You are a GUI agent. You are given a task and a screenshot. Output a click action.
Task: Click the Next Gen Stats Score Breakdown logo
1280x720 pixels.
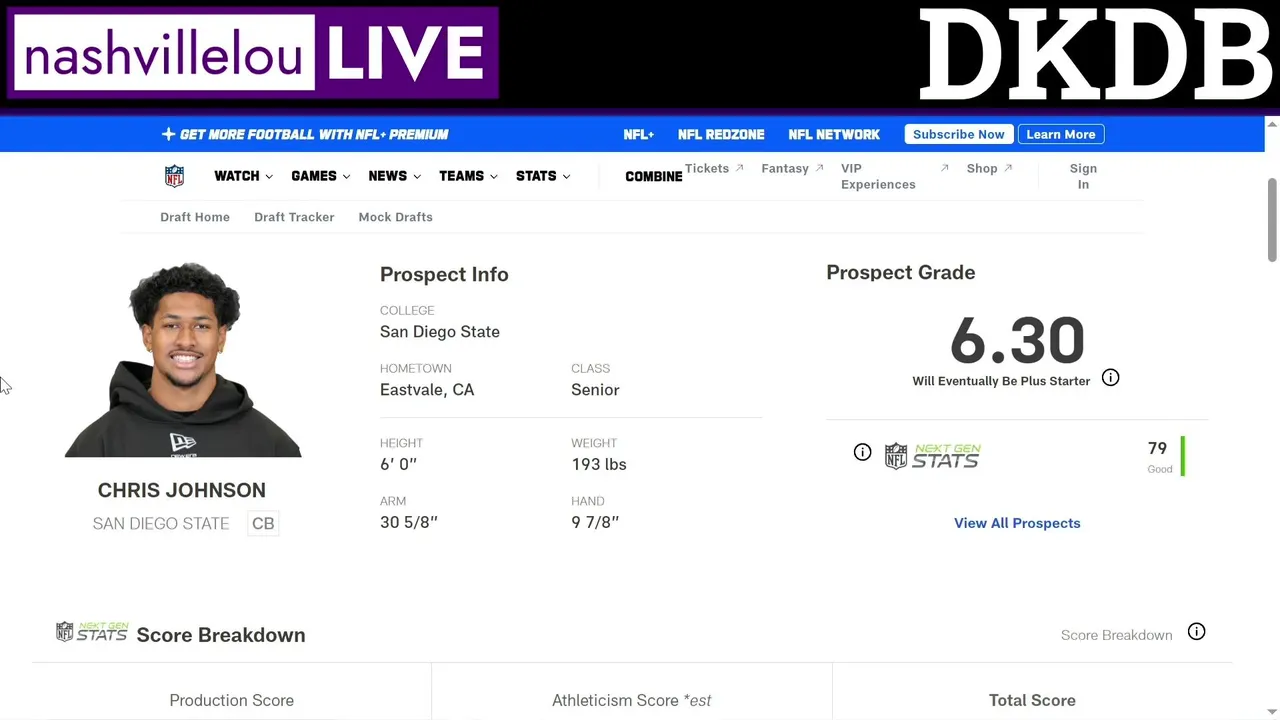[x=92, y=632]
